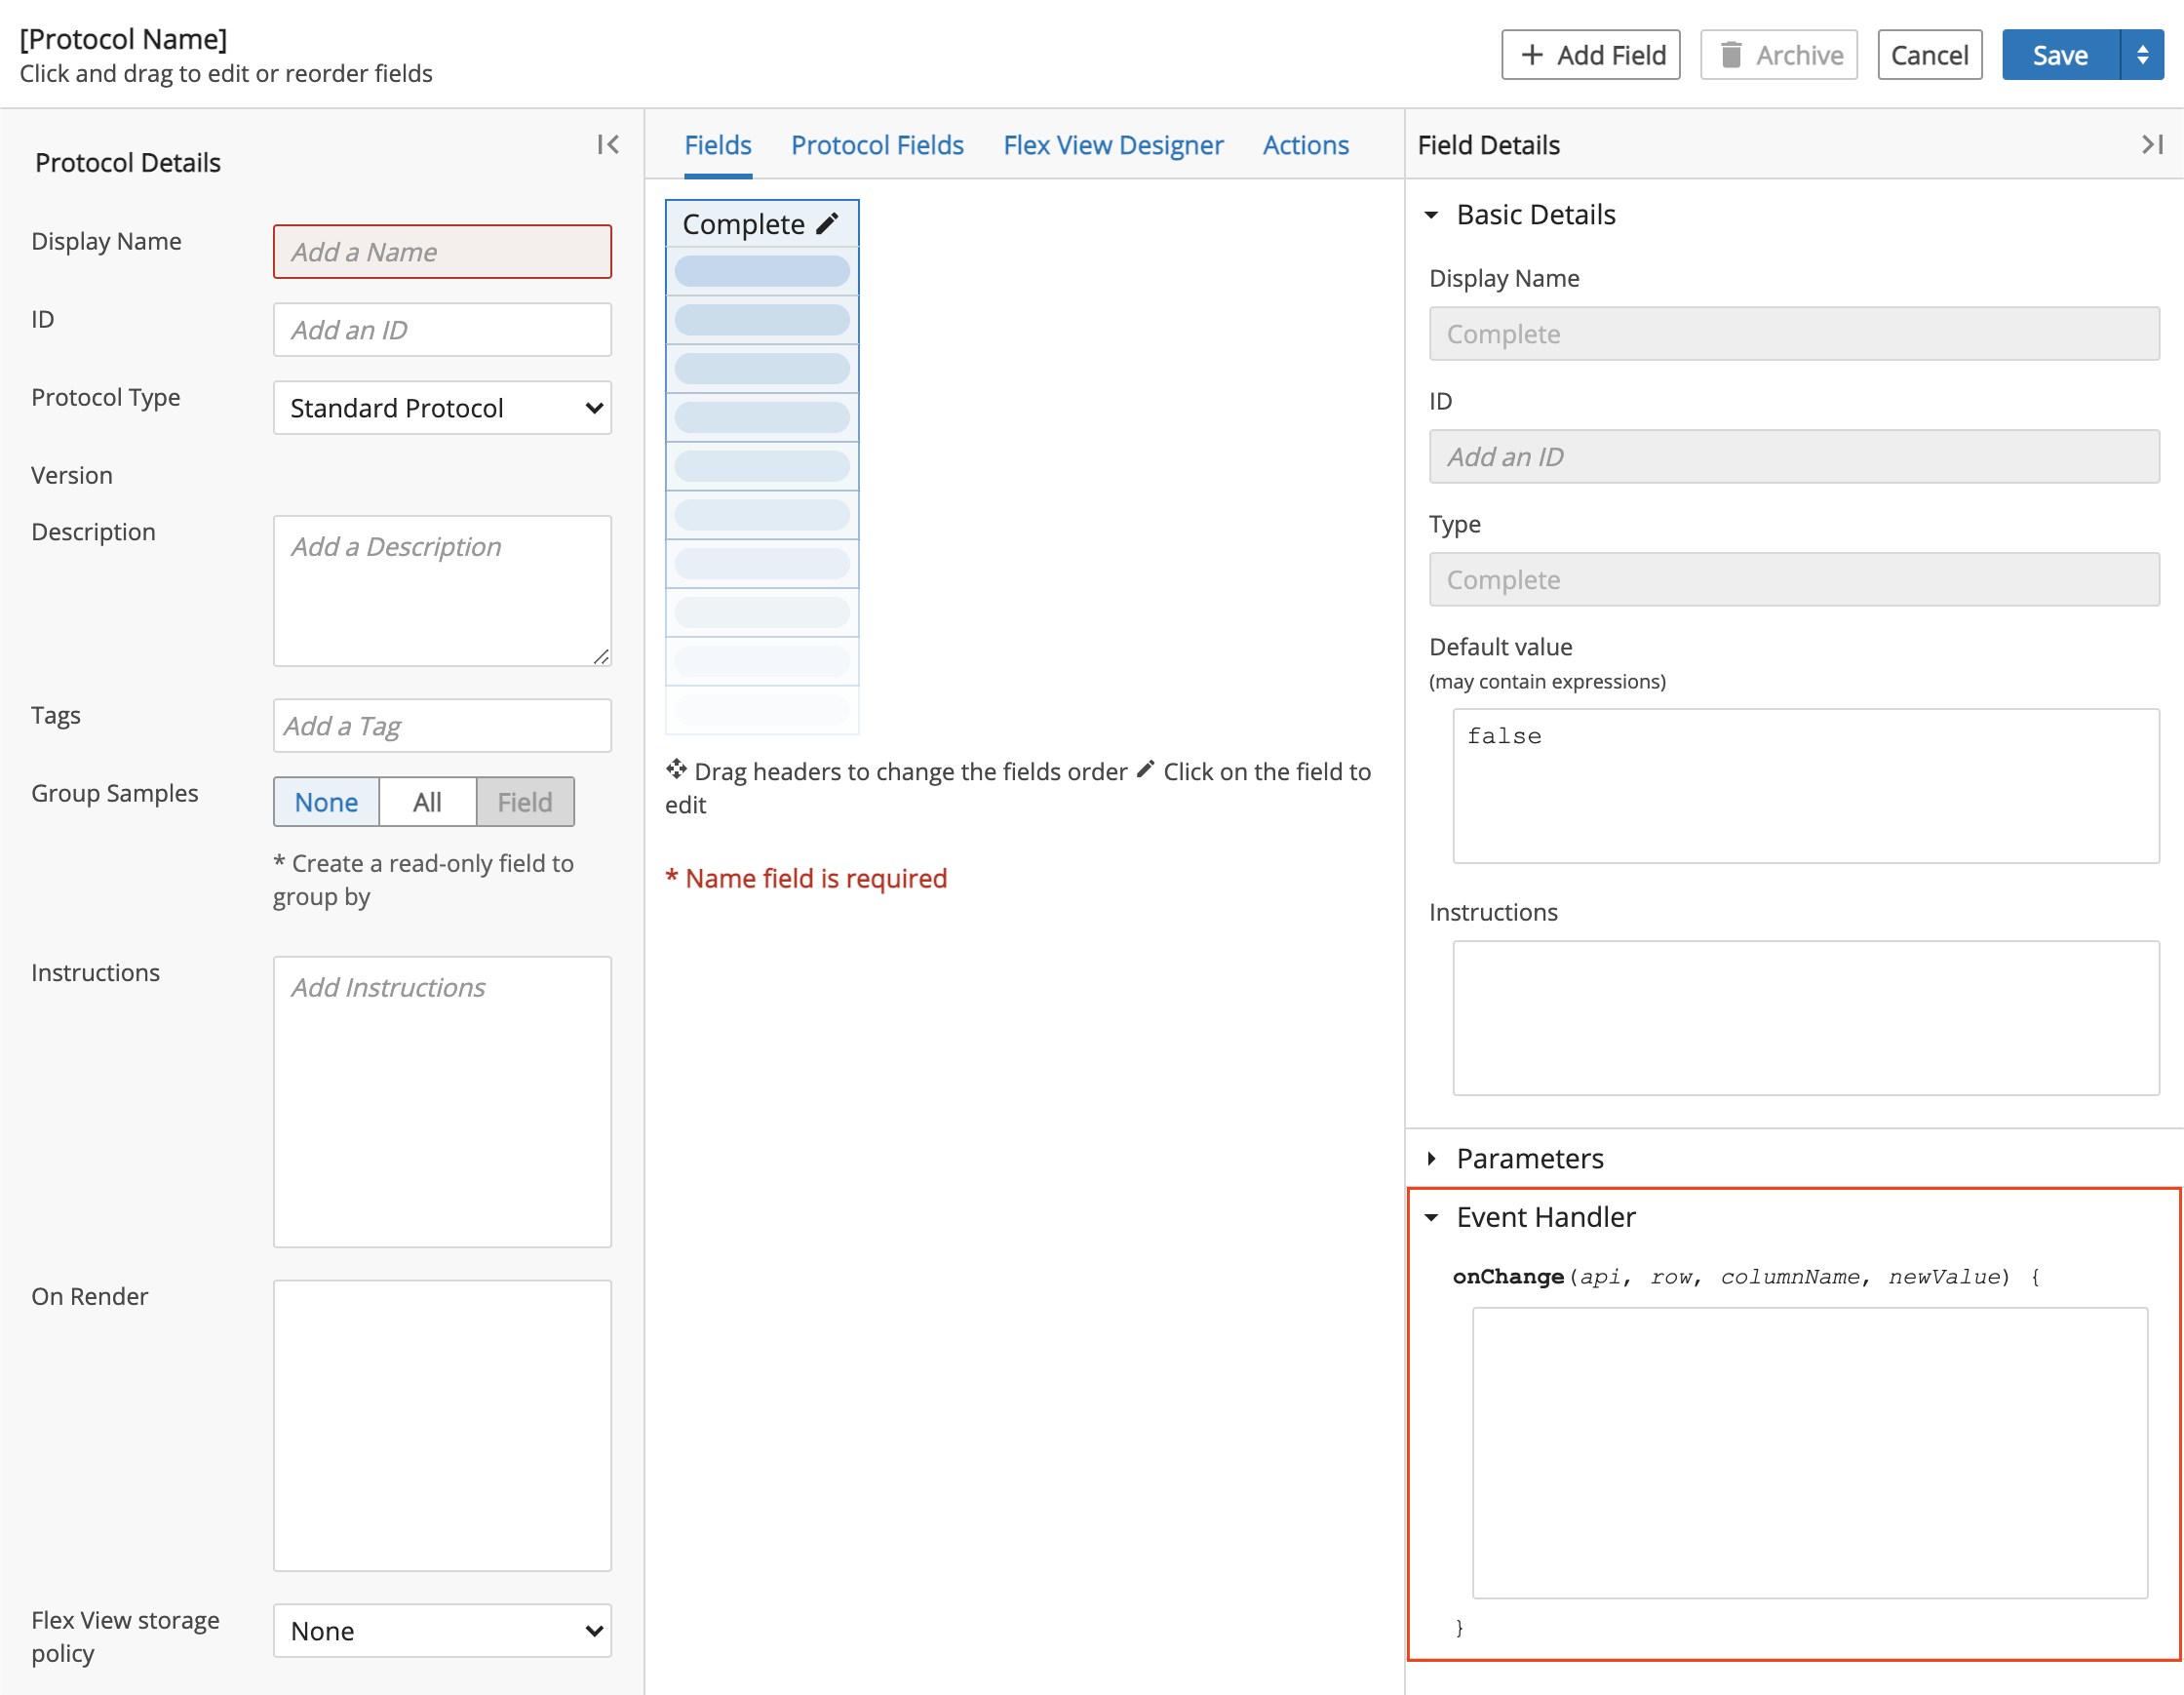Screen dimensions: 2184x1695
Task: Click the Add Field icon button
Action: click(1590, 54)
